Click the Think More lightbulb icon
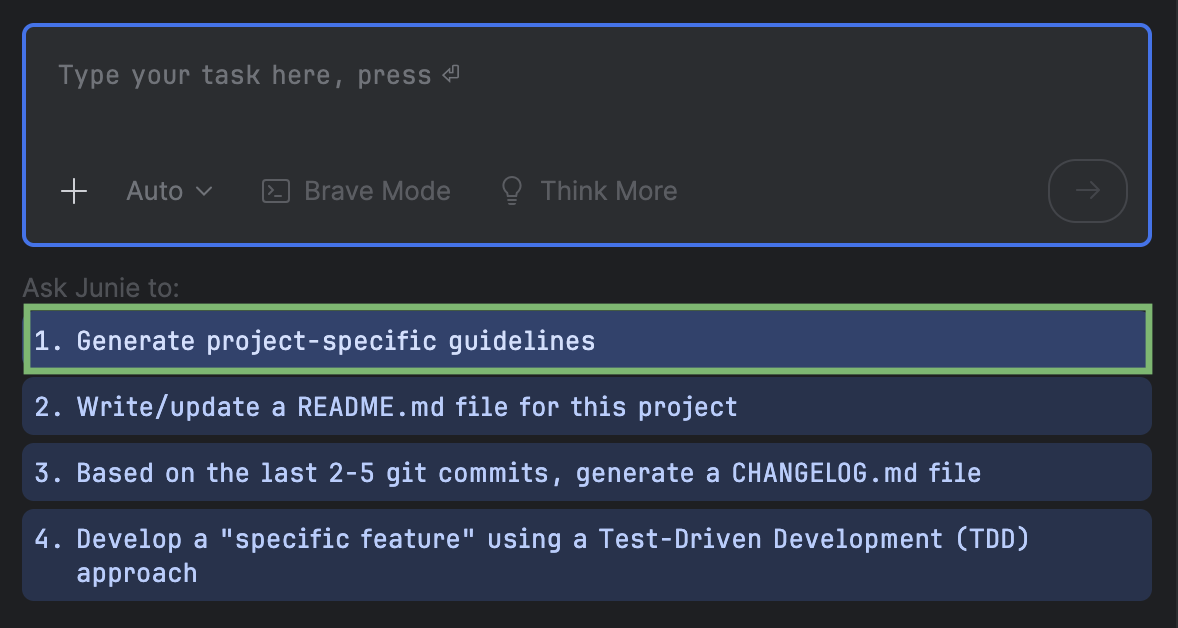1178x628 pixels. coord(512,190)
